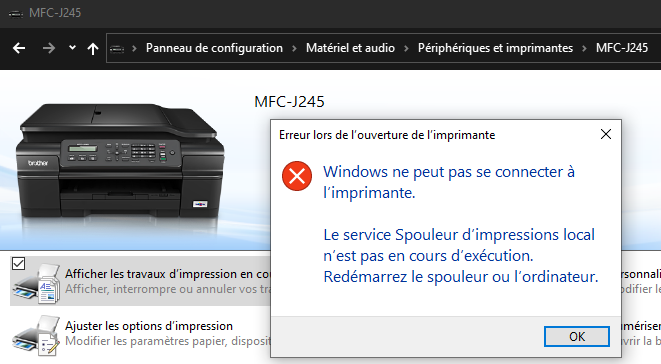Click the MFC-J245 title bar printer icon
The image size is (661, 364).
click(x=16, y=13)
